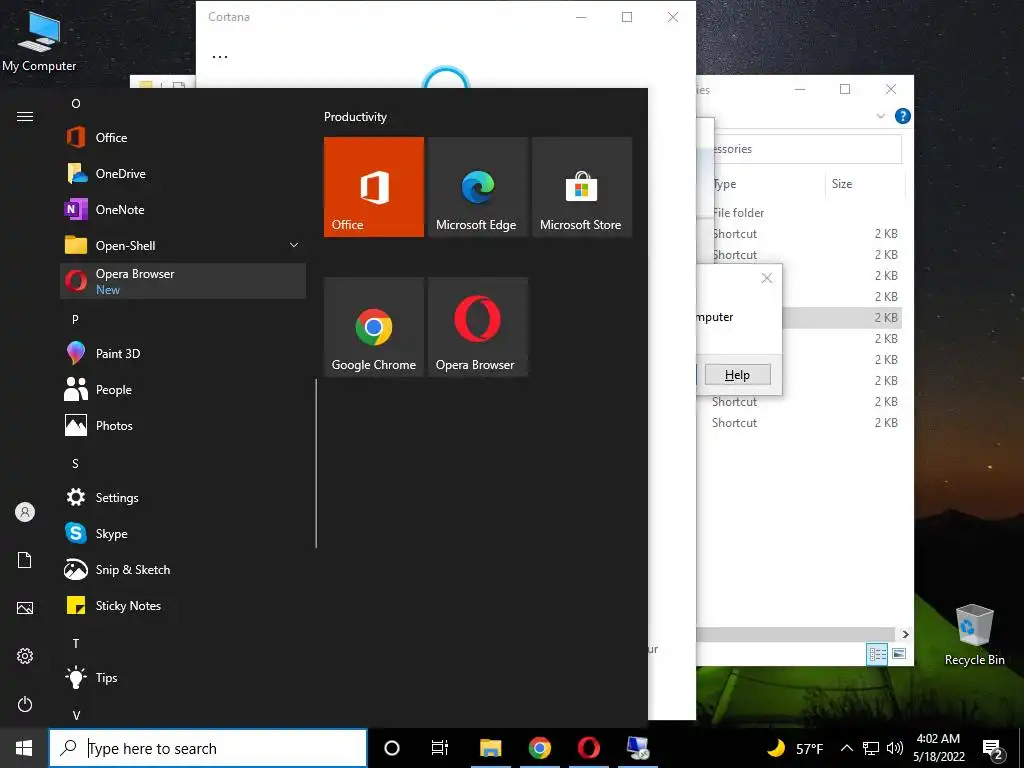This screenshot has height=768, width=1024.
Task: Switch Explorer to large icons view
Action: tap(899, 654)
